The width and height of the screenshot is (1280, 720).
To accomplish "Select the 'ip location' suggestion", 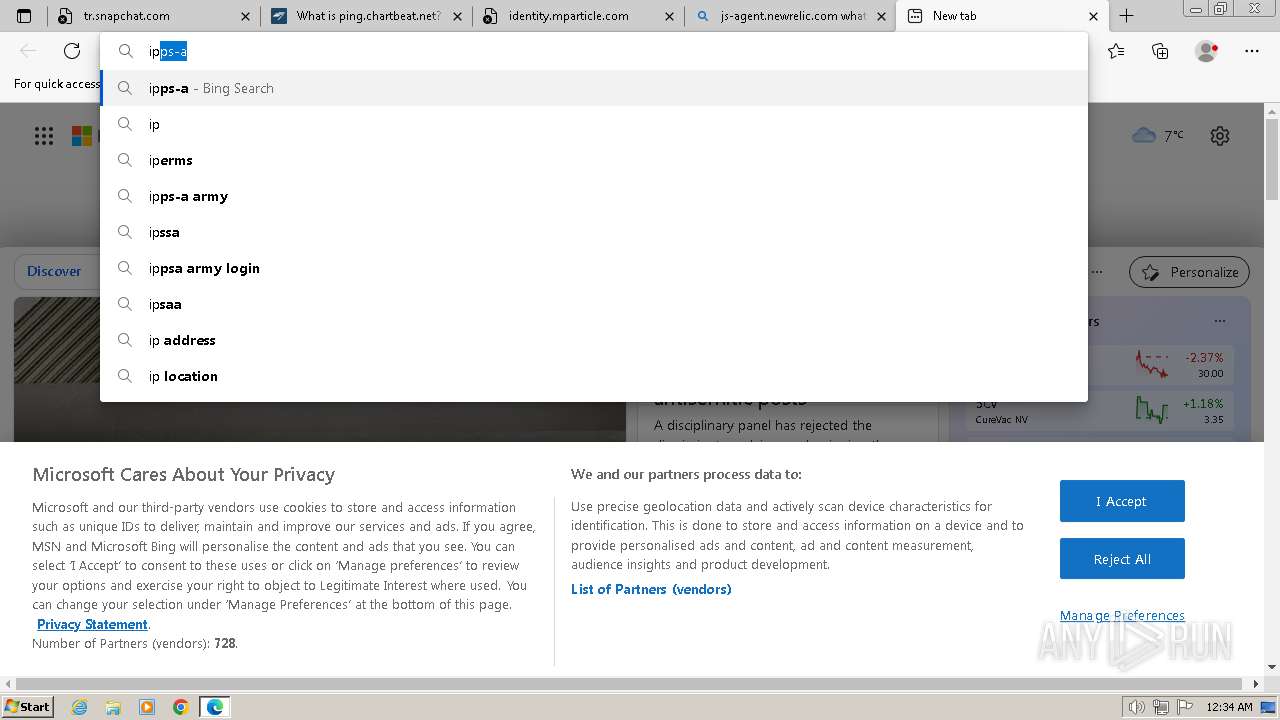I will pyautogui.click(x=594, y=376).
